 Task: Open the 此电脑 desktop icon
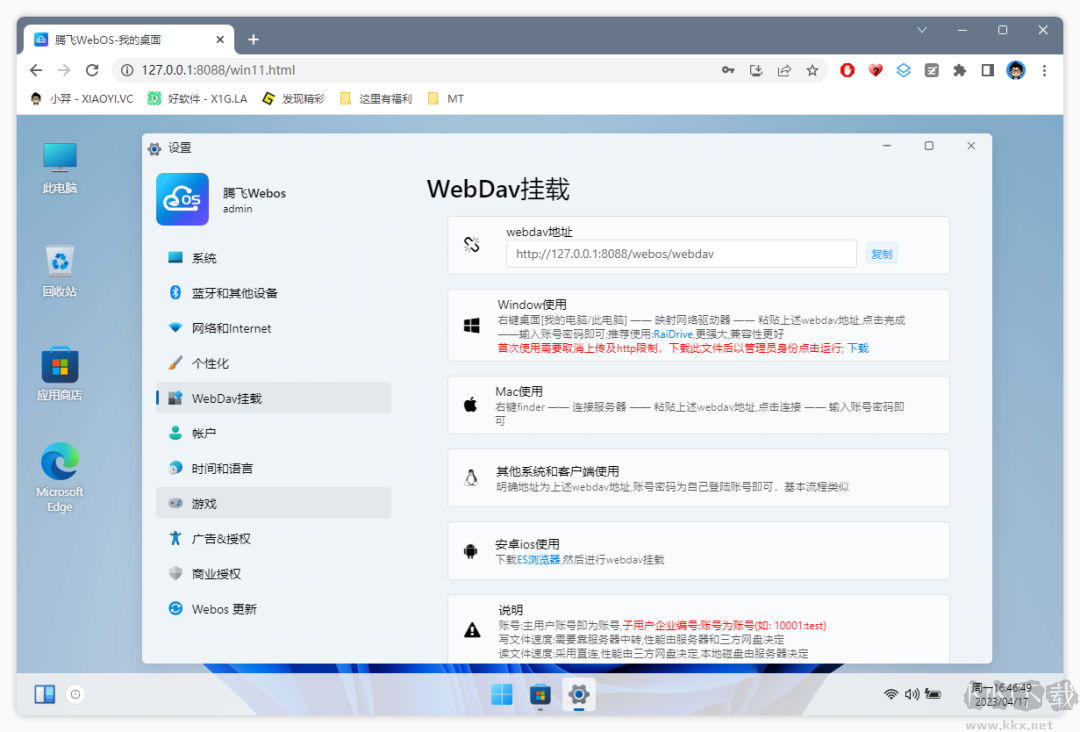[60, 167]
